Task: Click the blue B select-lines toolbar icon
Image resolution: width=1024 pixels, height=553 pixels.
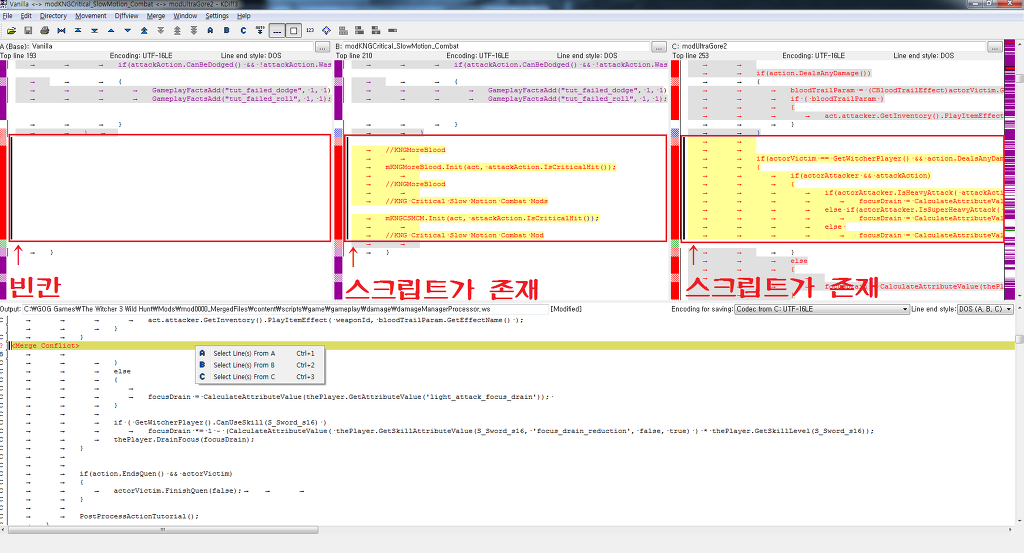Action: click(x=225, y=30)
